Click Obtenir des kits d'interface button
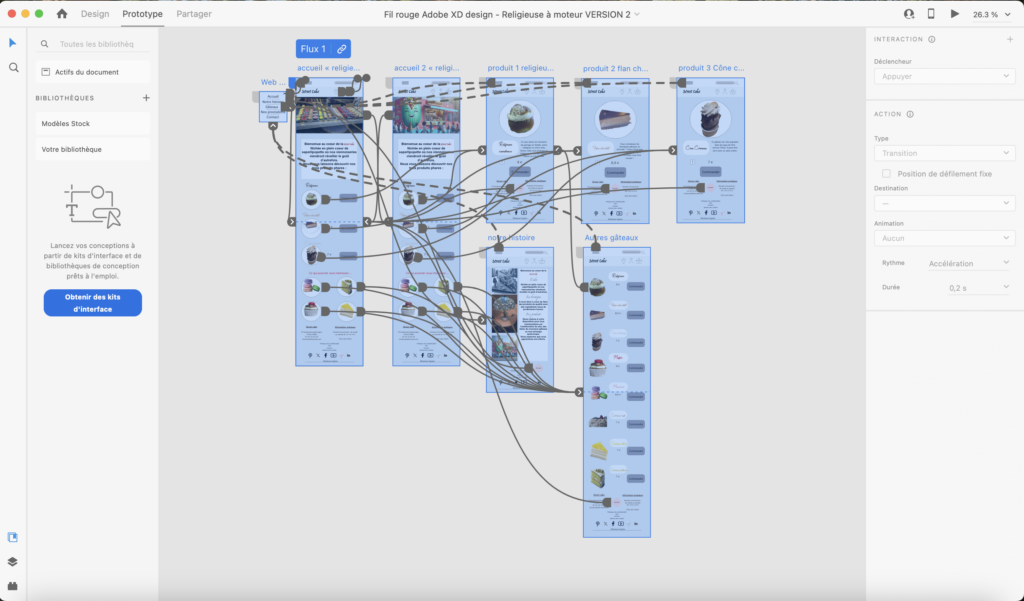This screenshot has width=1024, height=601. tap(92, 303)
